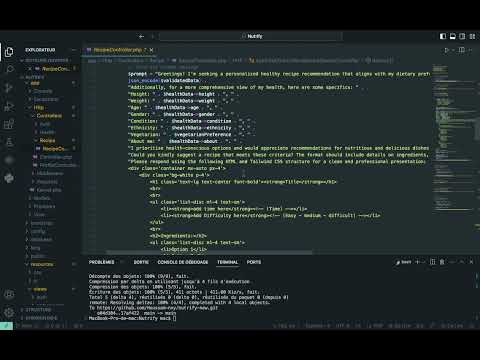Open the Extensions view
Viewport: 480px width, 360px height.
9,124
